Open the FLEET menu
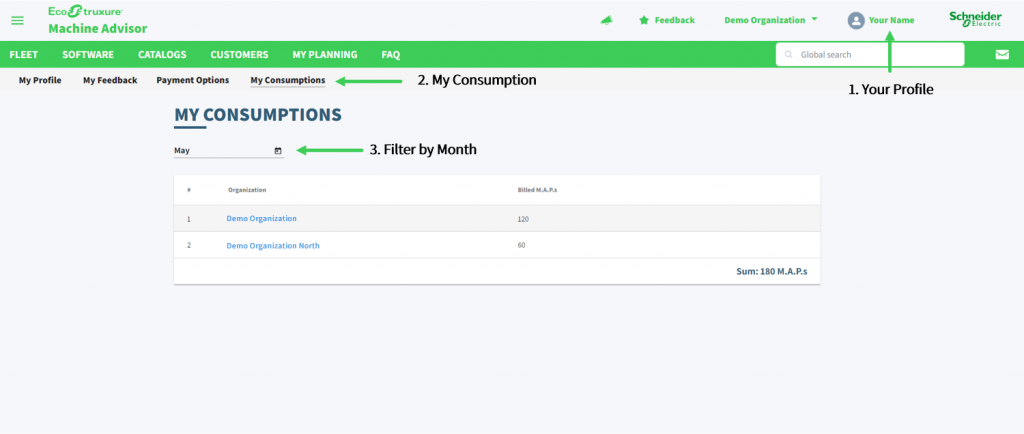Viewport: 1024px width, 434px height. [24, 55]
